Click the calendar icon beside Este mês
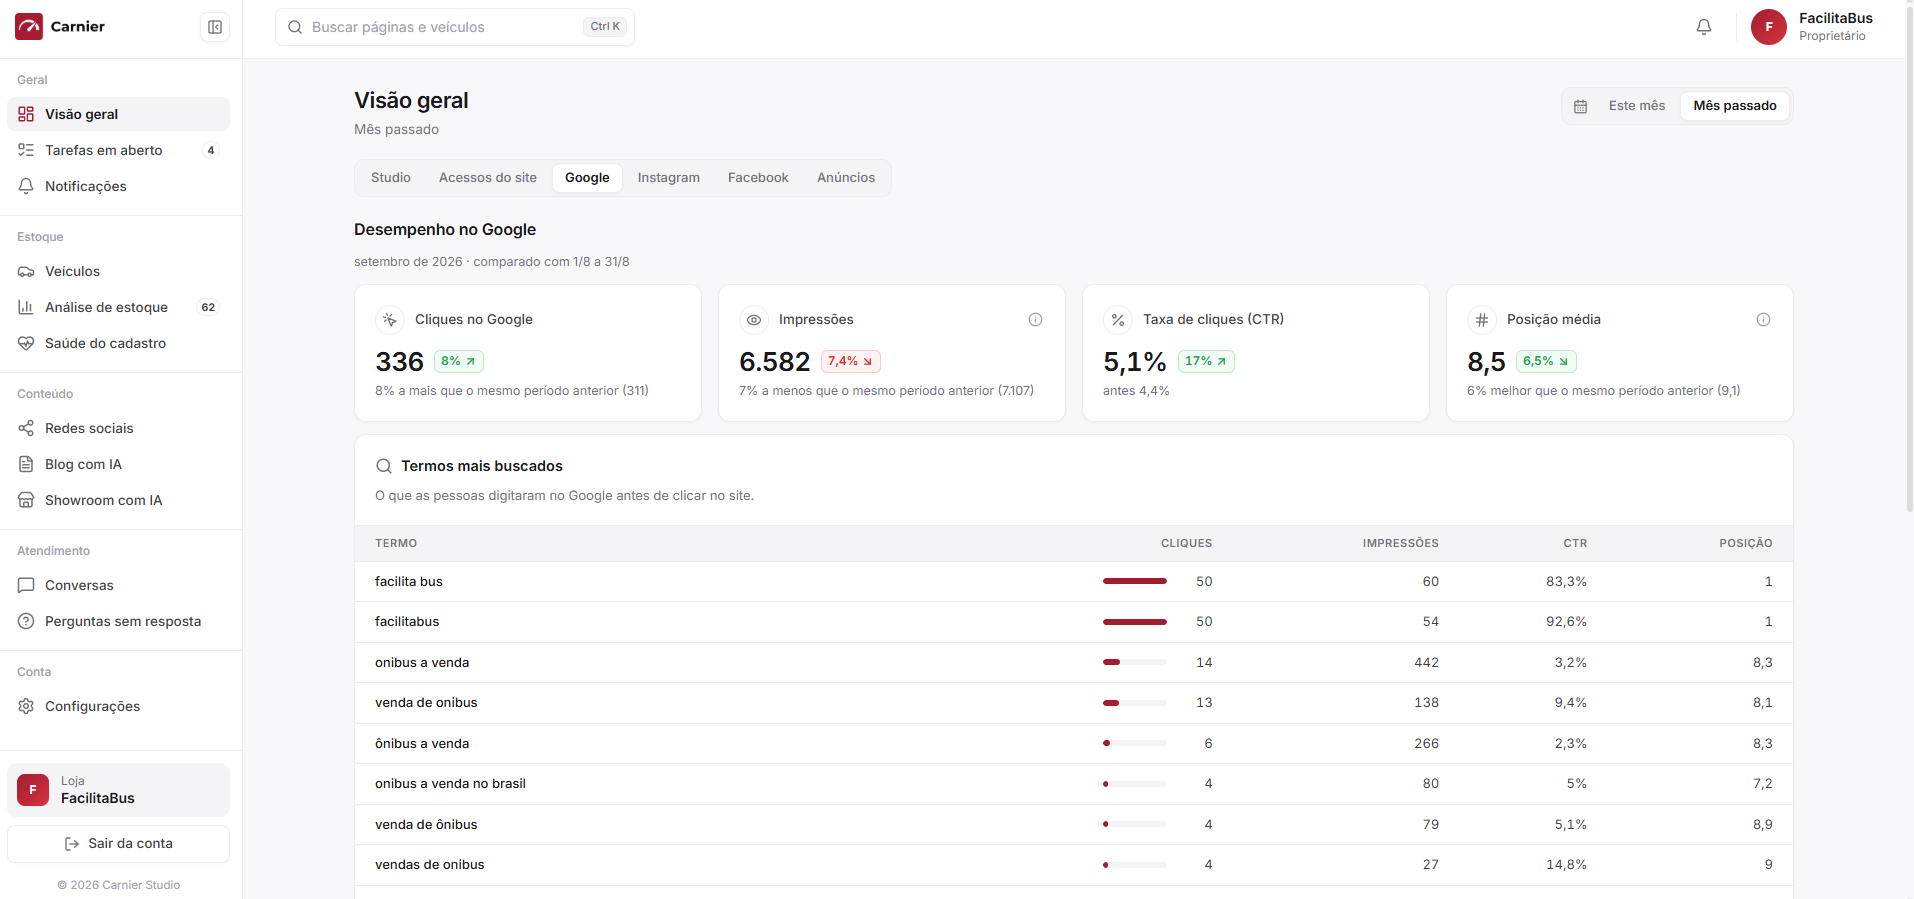Viewport: 1914px width, 899px height. click(1580, 106)
